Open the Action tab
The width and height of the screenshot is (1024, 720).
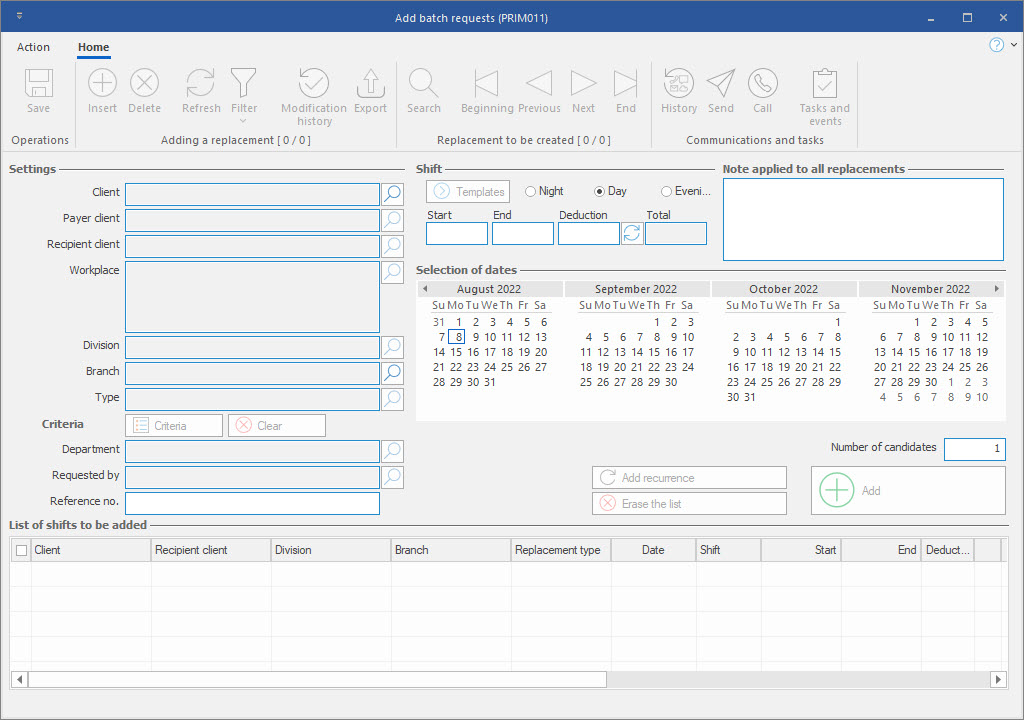tap(33, 47)
